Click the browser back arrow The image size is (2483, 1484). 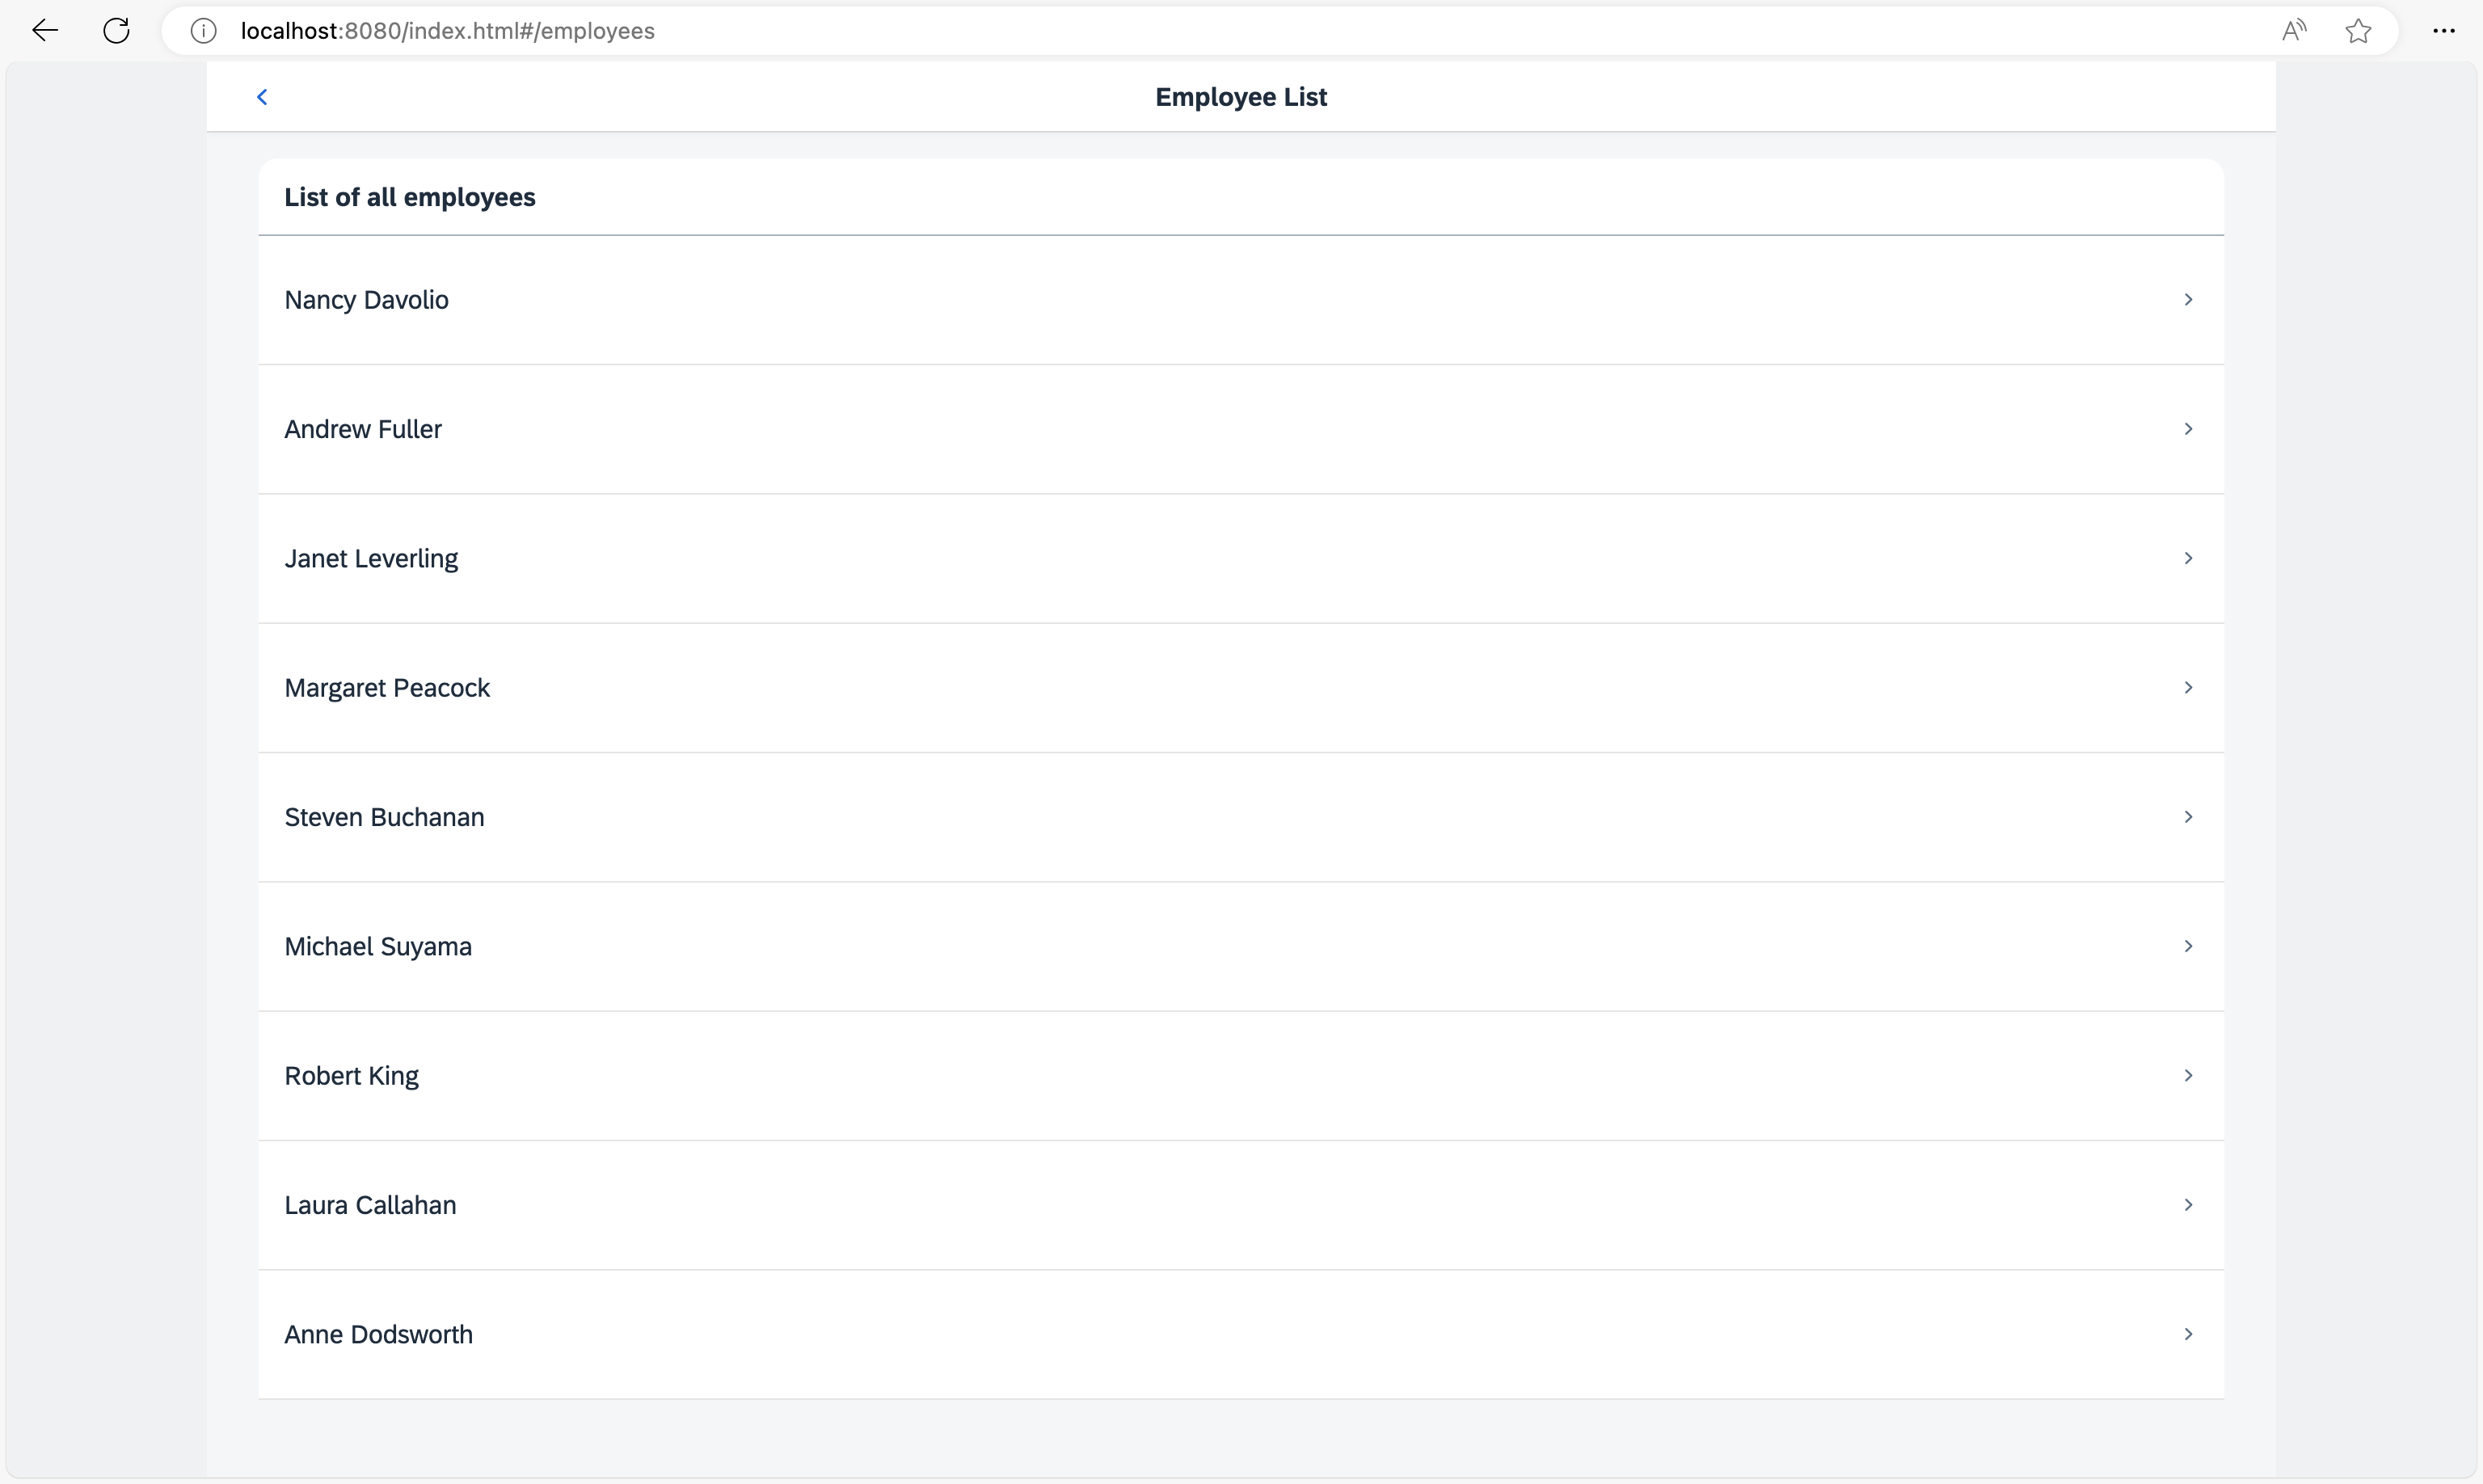tap(45, 31)
